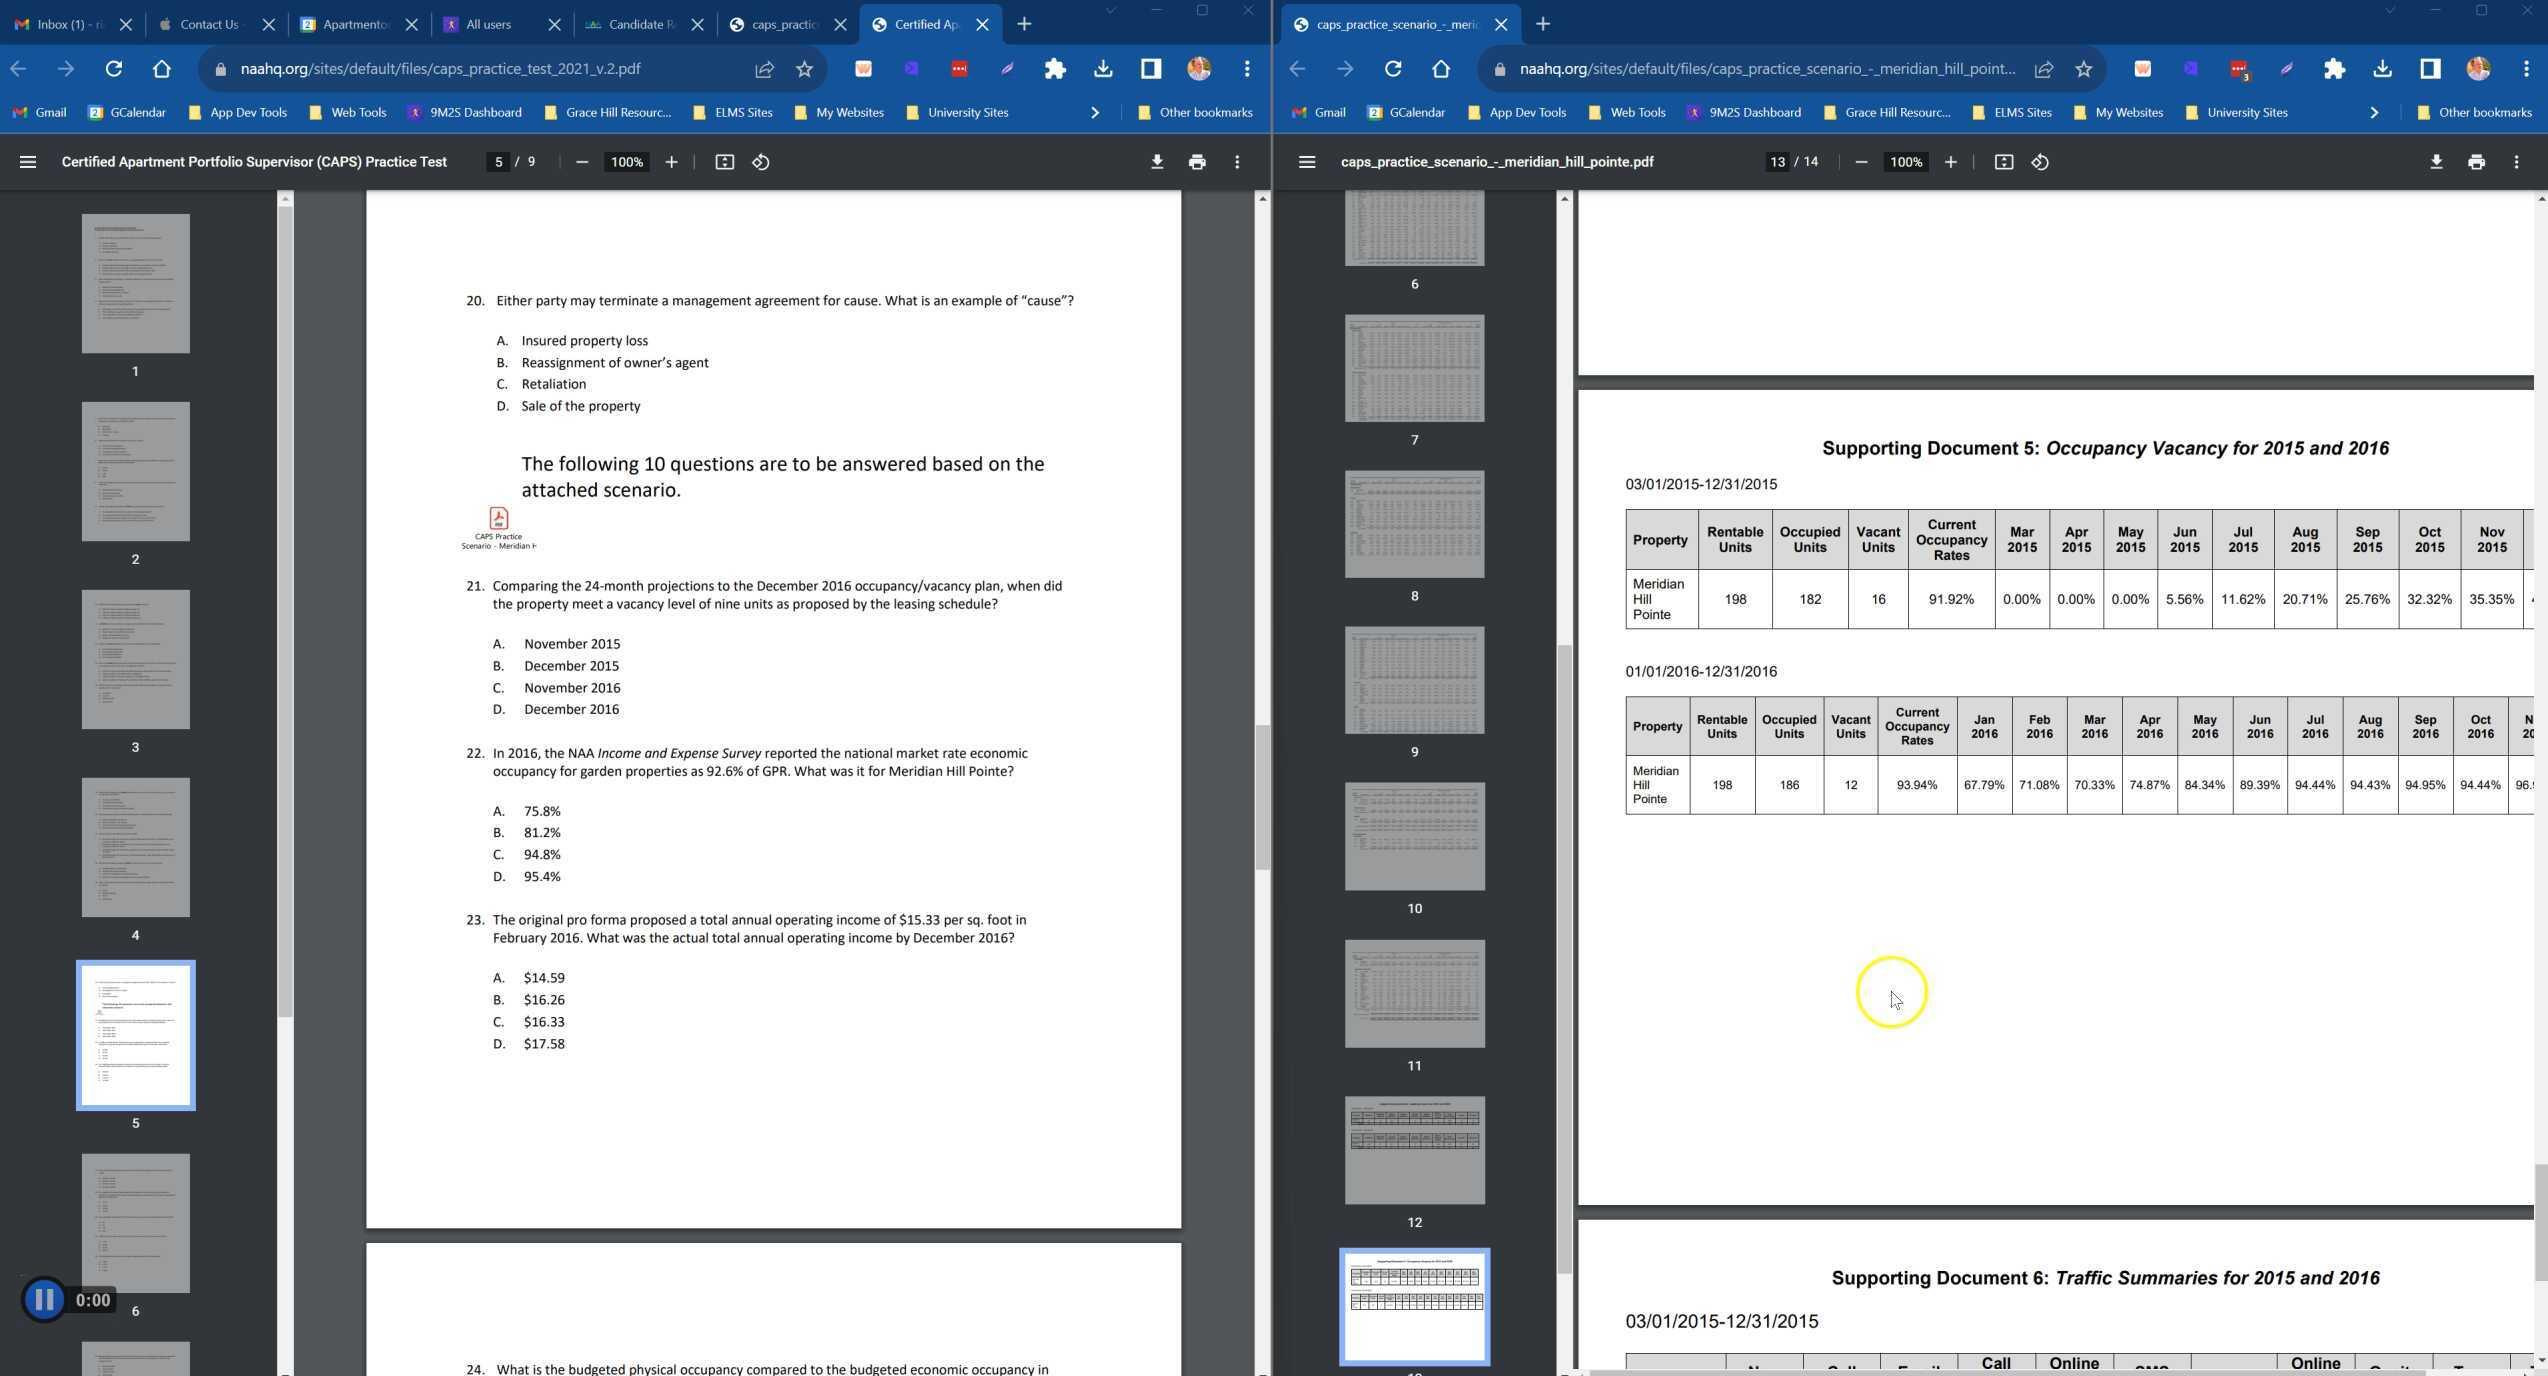Pause the screen recording
The height and width of the screenshot is (1376, 2548).
[x=44, y=1299]
